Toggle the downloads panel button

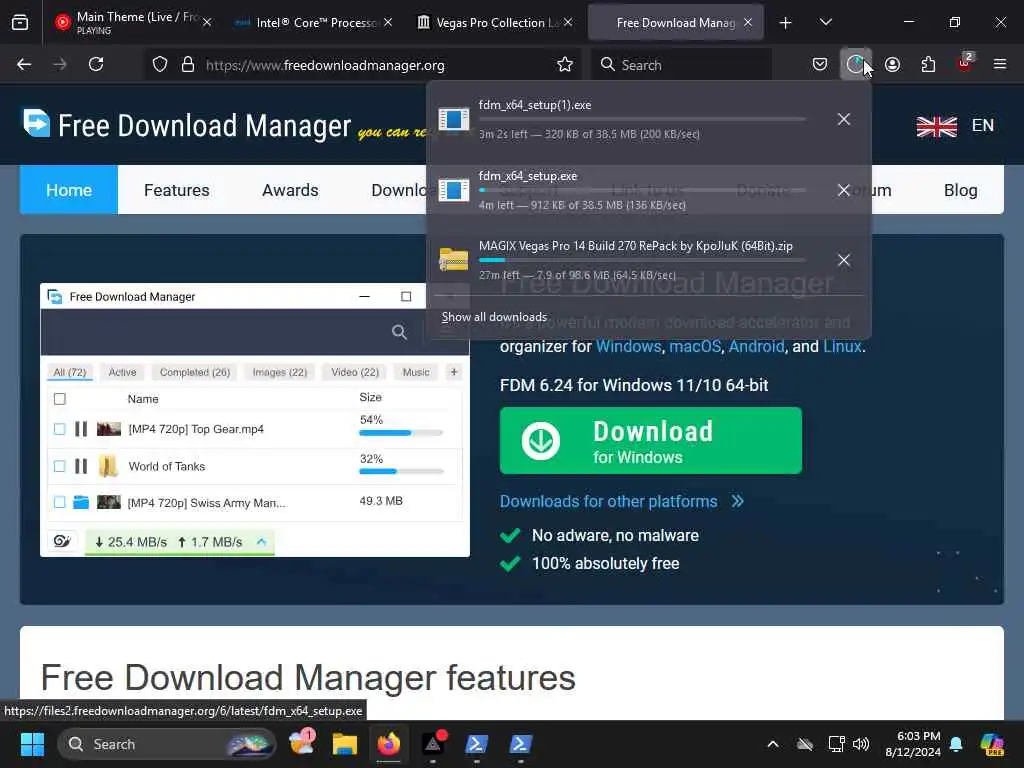coord(856,65)
